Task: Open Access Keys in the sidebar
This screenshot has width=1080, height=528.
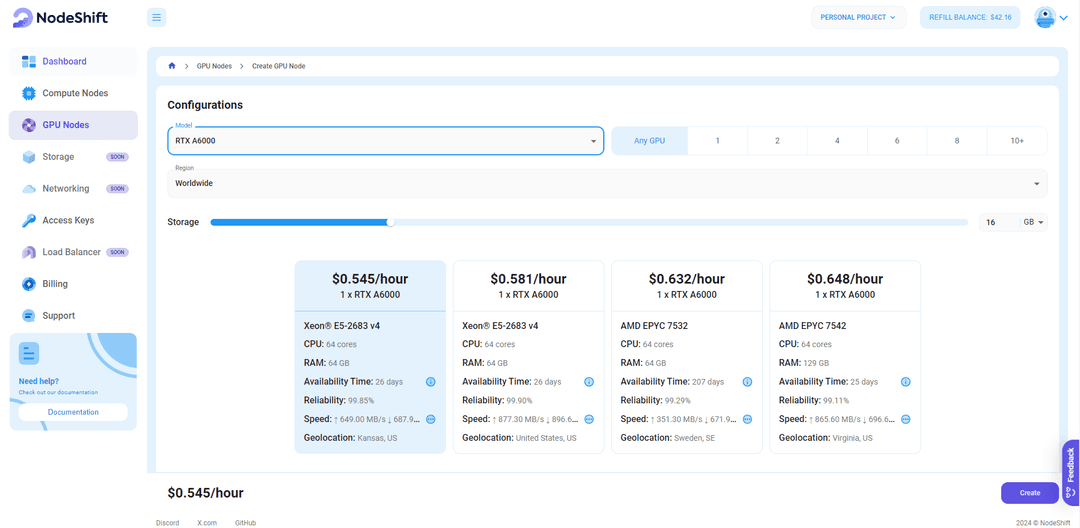Action: click(73, 220)
